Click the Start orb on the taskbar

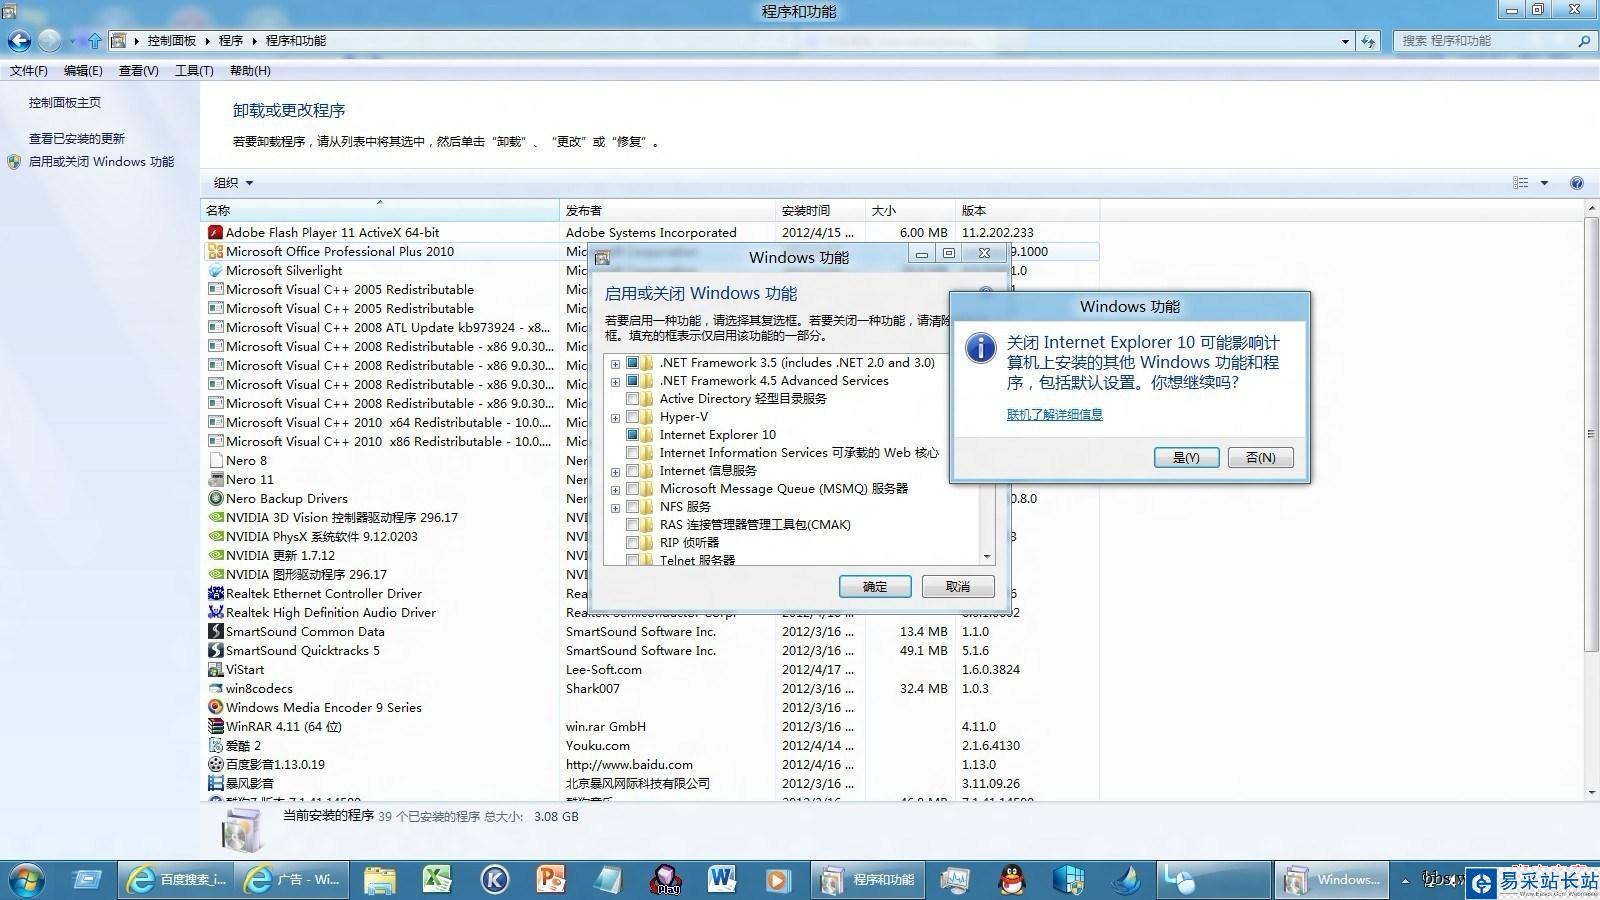point(25,880)
